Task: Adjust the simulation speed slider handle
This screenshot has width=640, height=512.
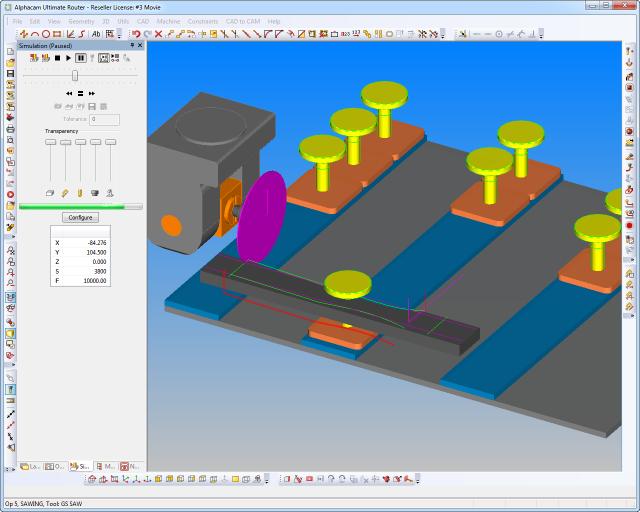Action: (75, 76)
